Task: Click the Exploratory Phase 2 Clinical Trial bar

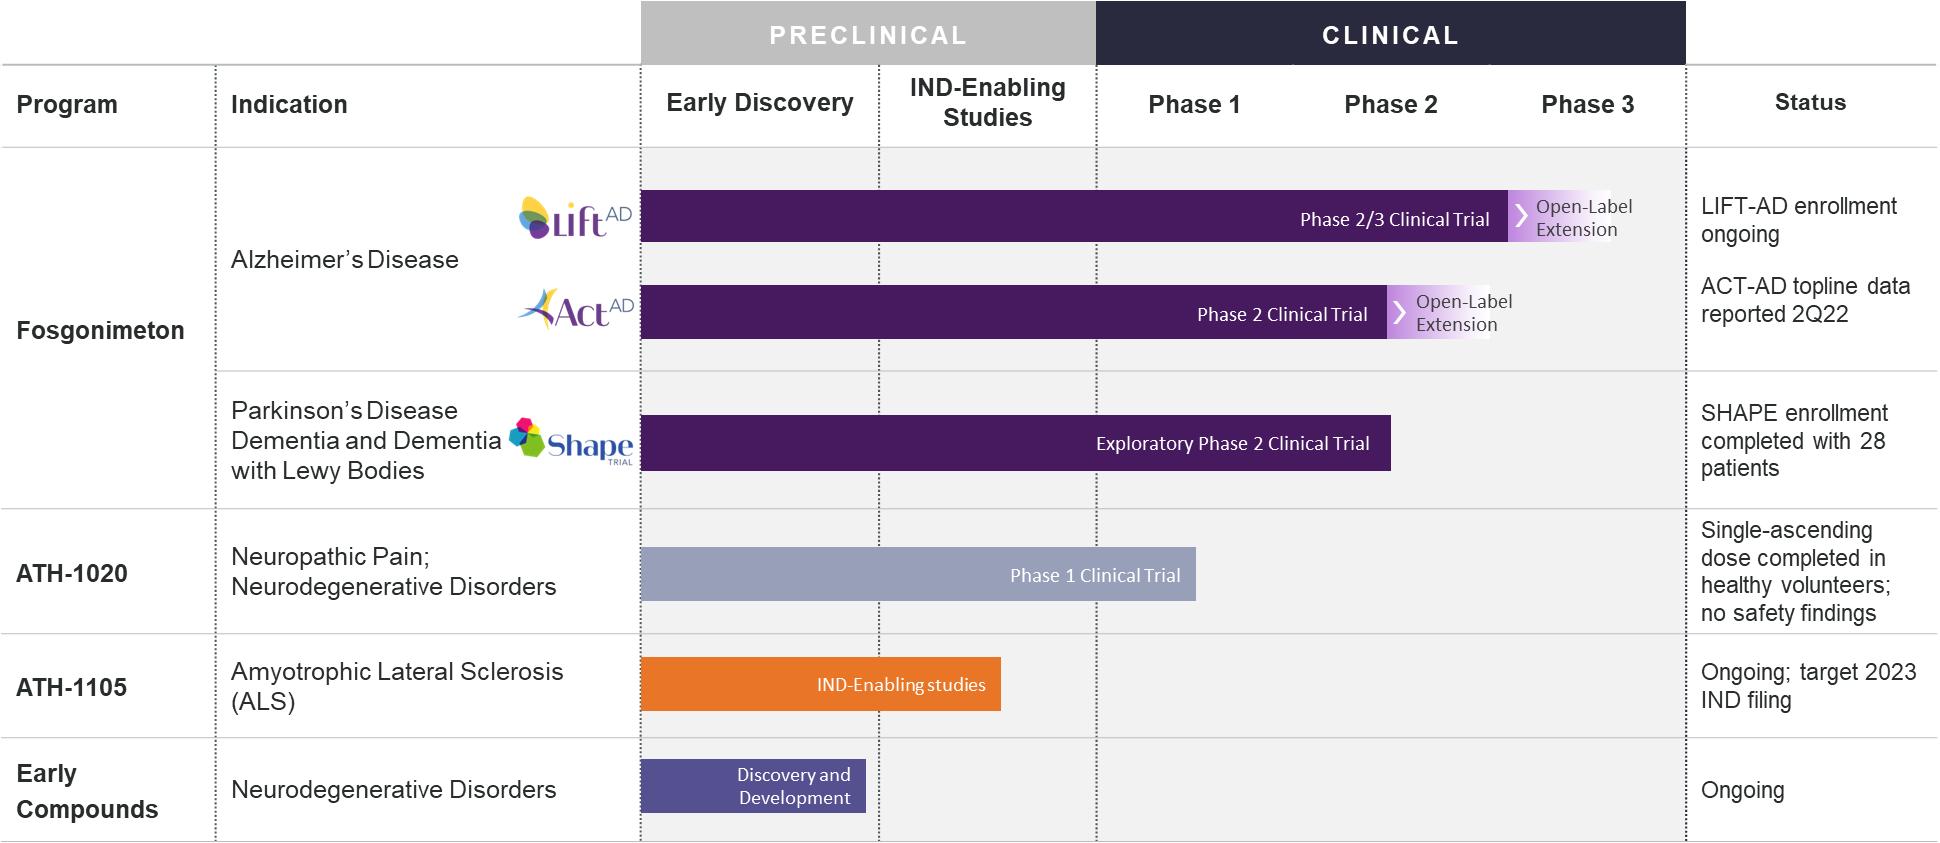Action: [1015, 443]
